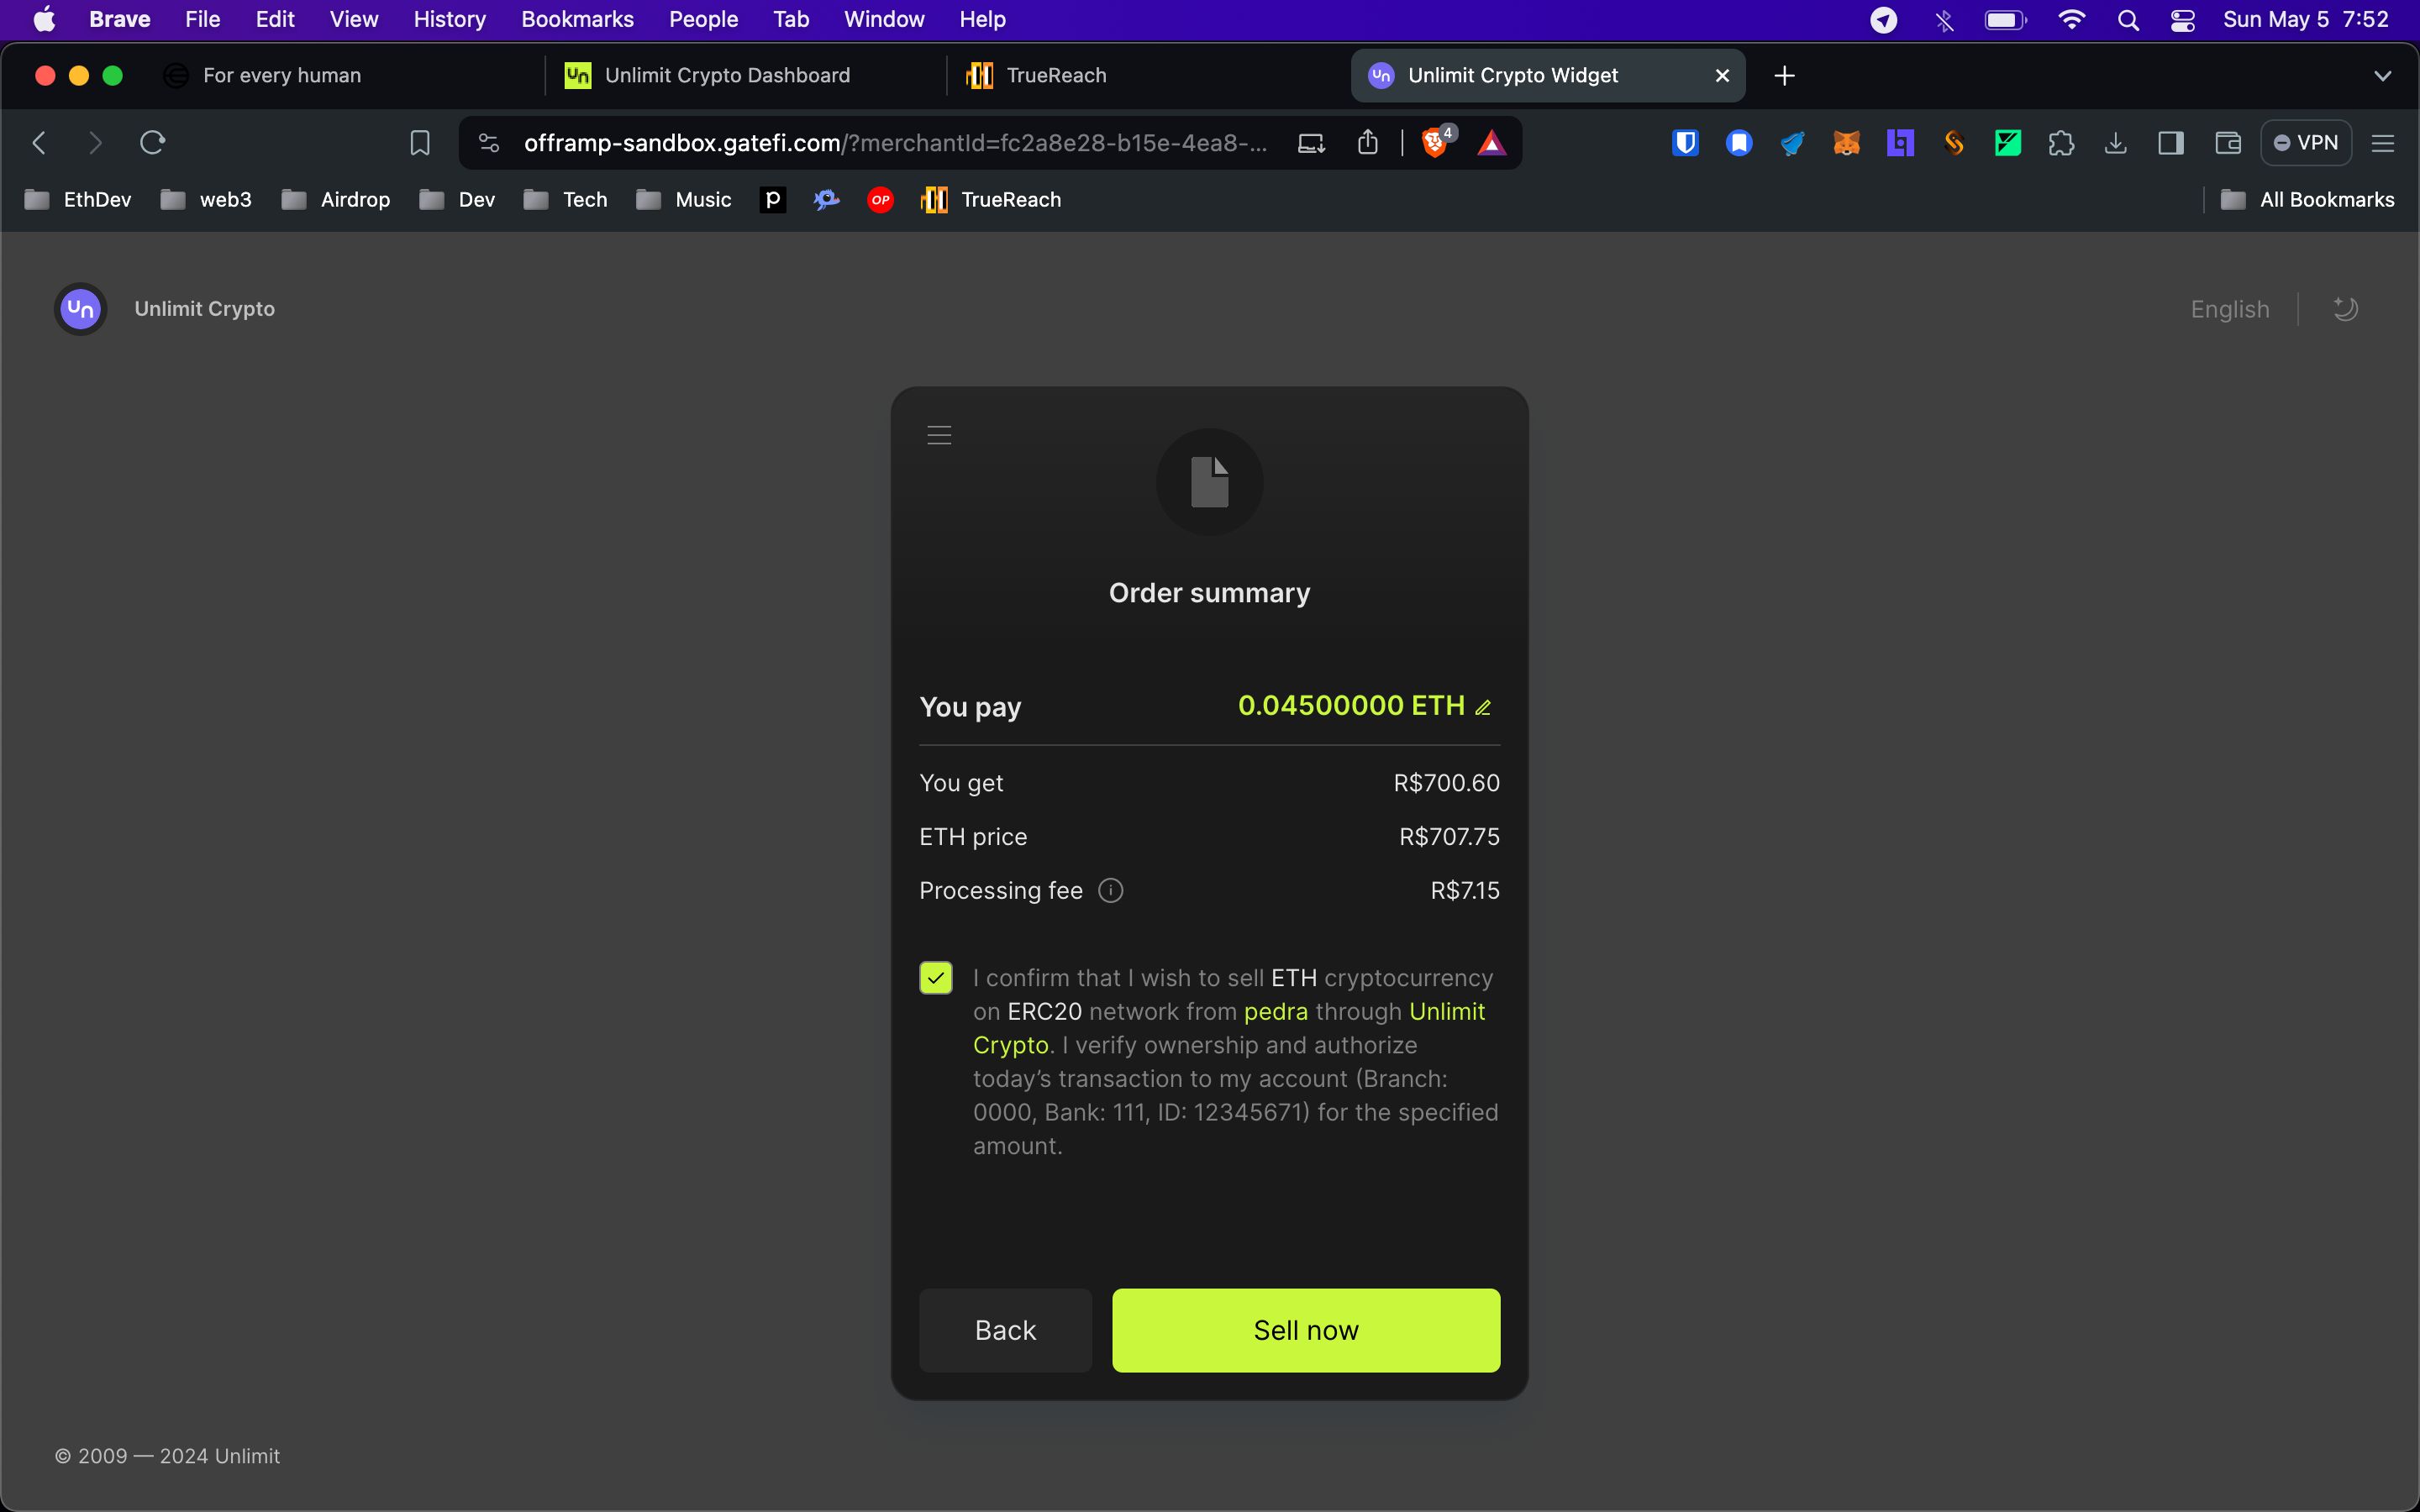2420x1512 pixels.
Task: Open the Bookmarks menu
Action: 577,19
